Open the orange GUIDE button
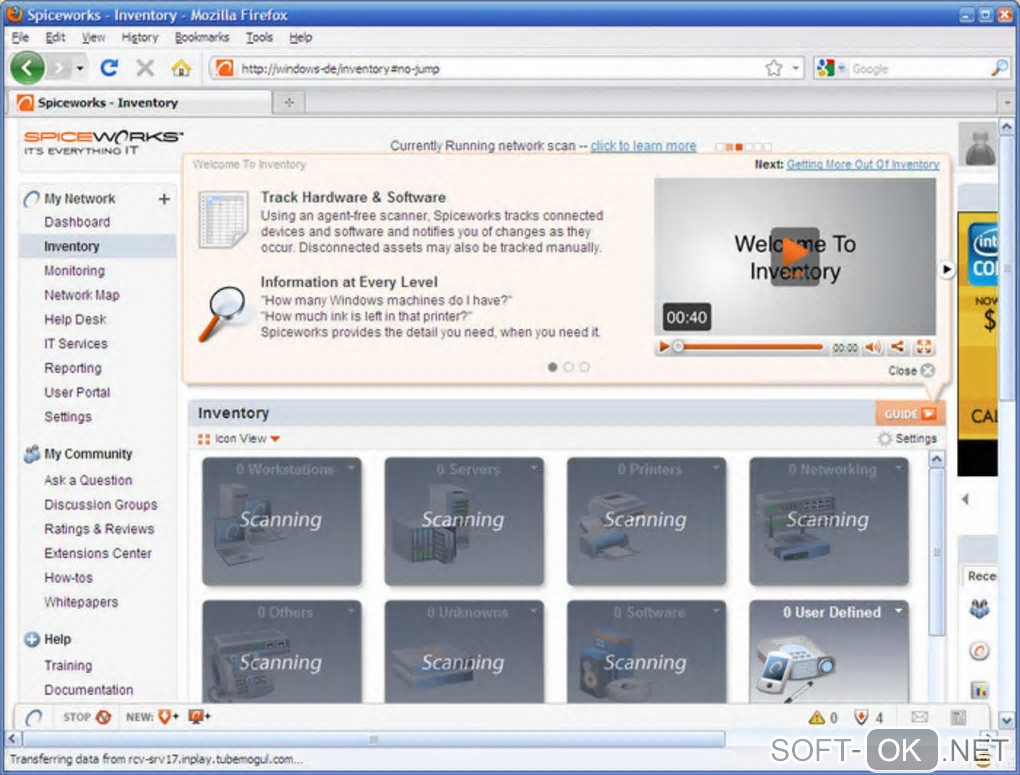 point(909,414)
